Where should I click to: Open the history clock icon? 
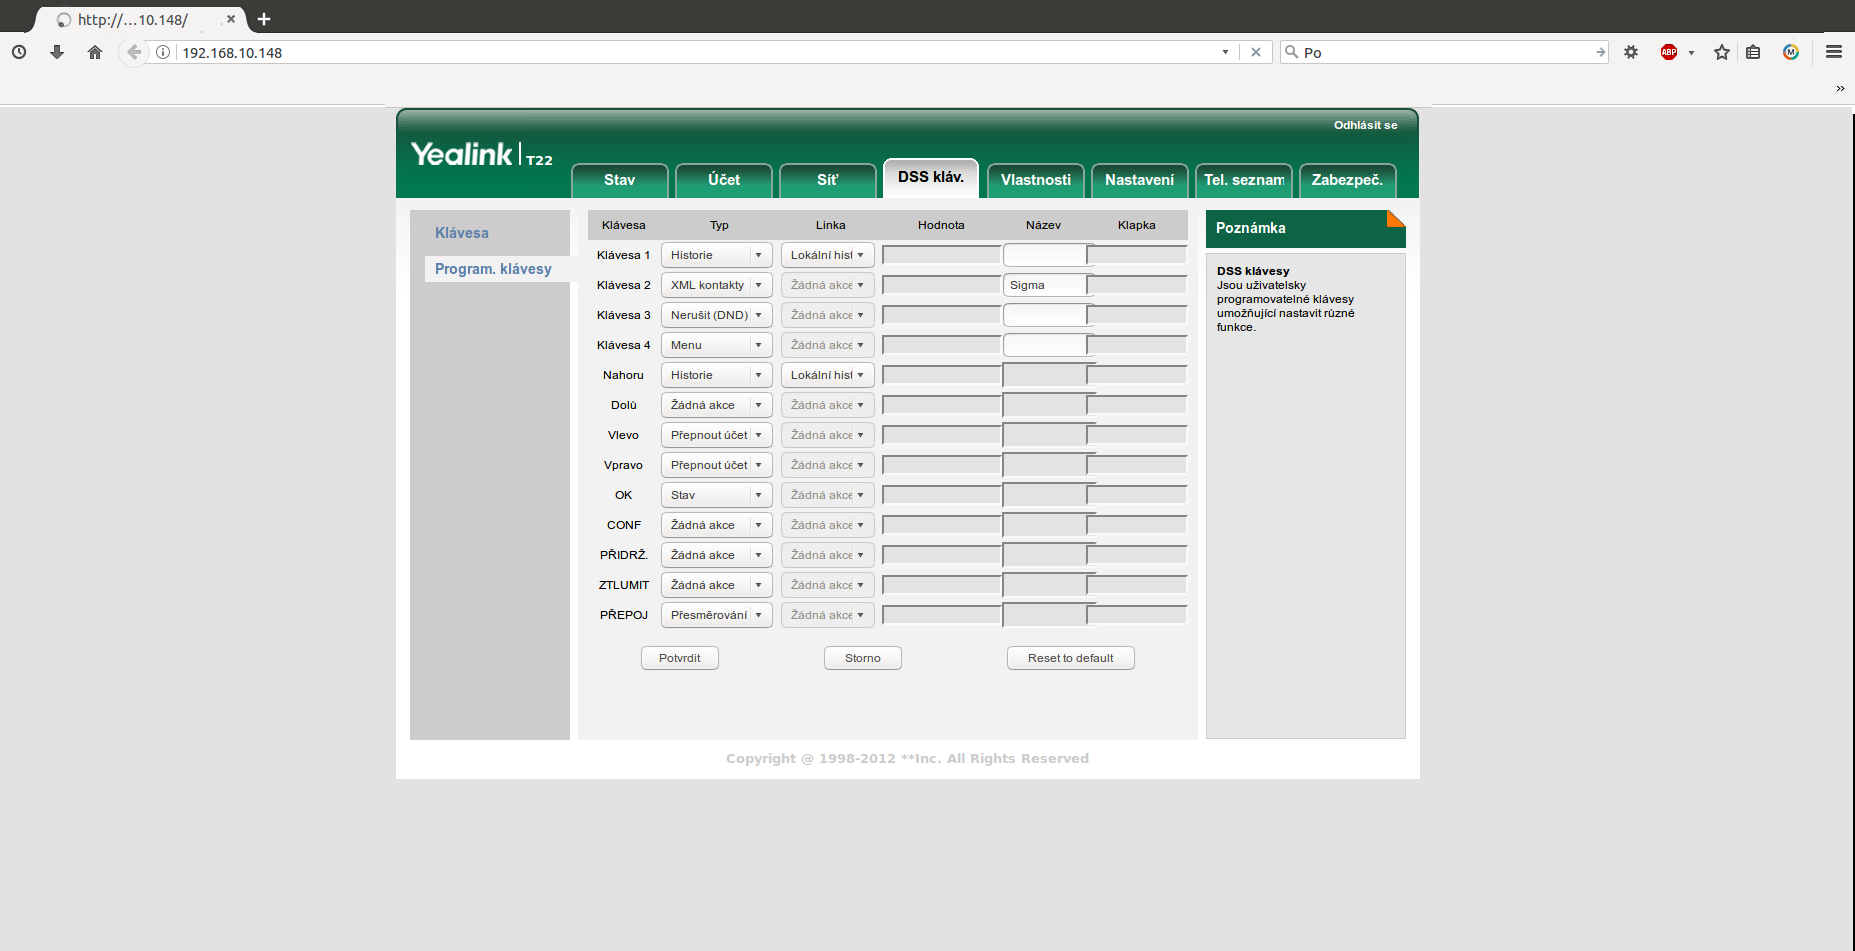[19, 52]
